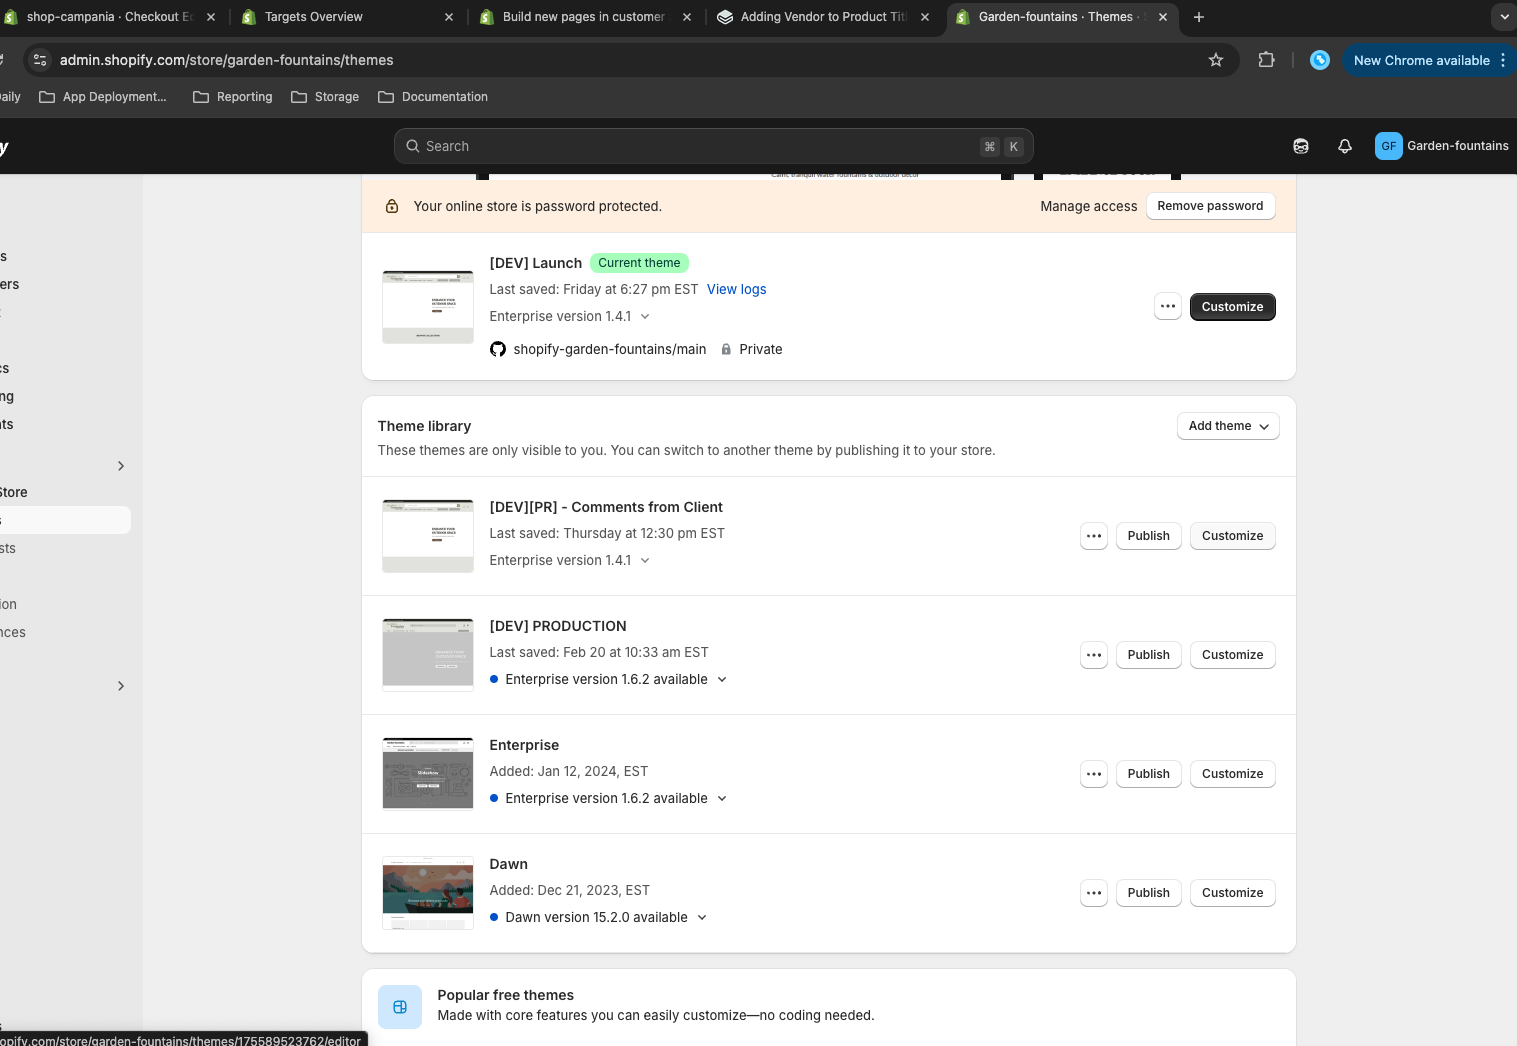Switch to the Targets Overview tab
This screenshot has height=1046, width=1517.
(313, 17)
